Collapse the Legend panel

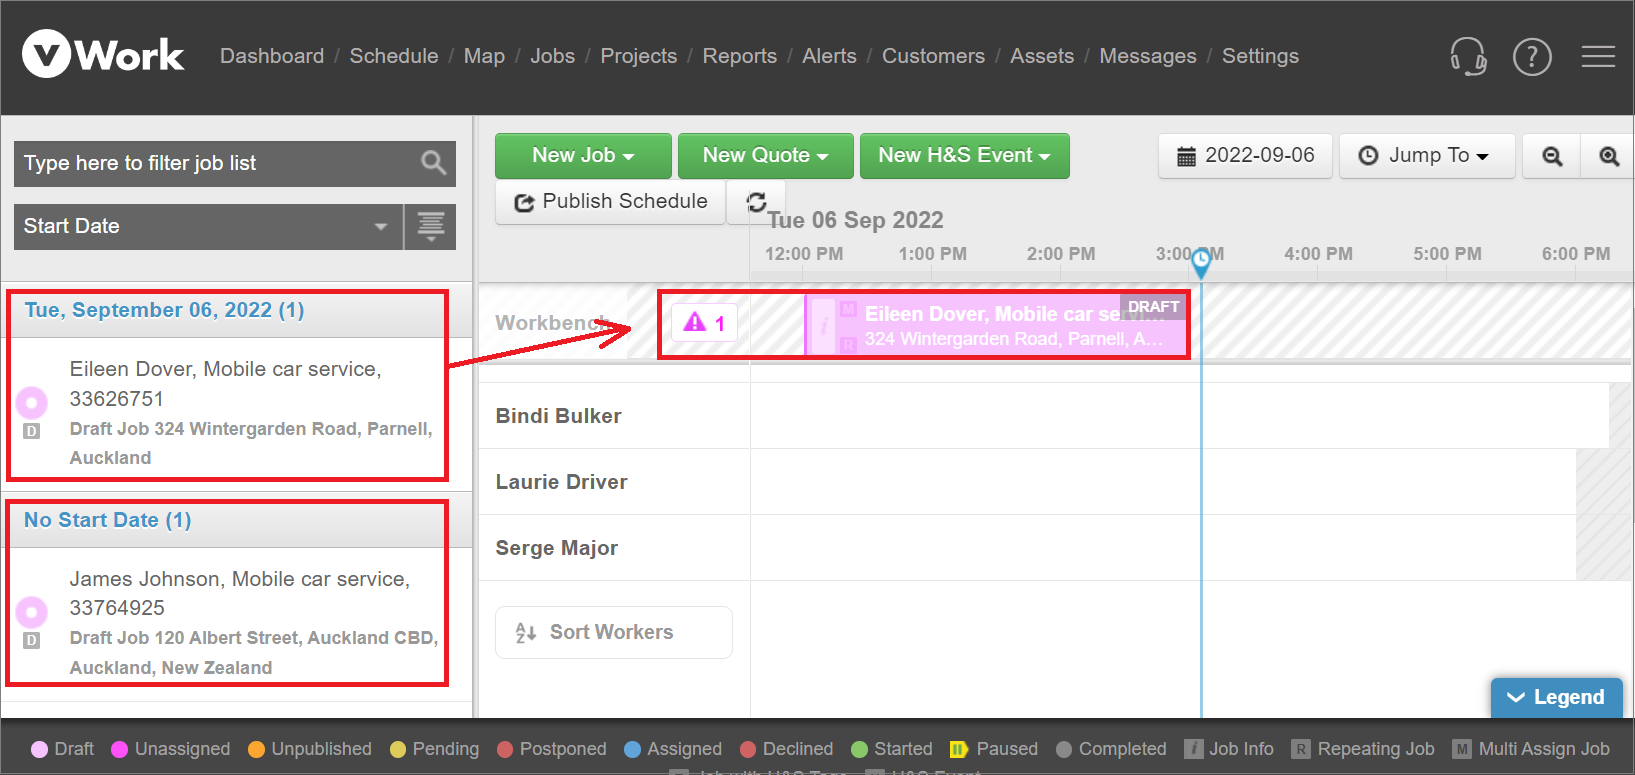(x=1556, y=697)
